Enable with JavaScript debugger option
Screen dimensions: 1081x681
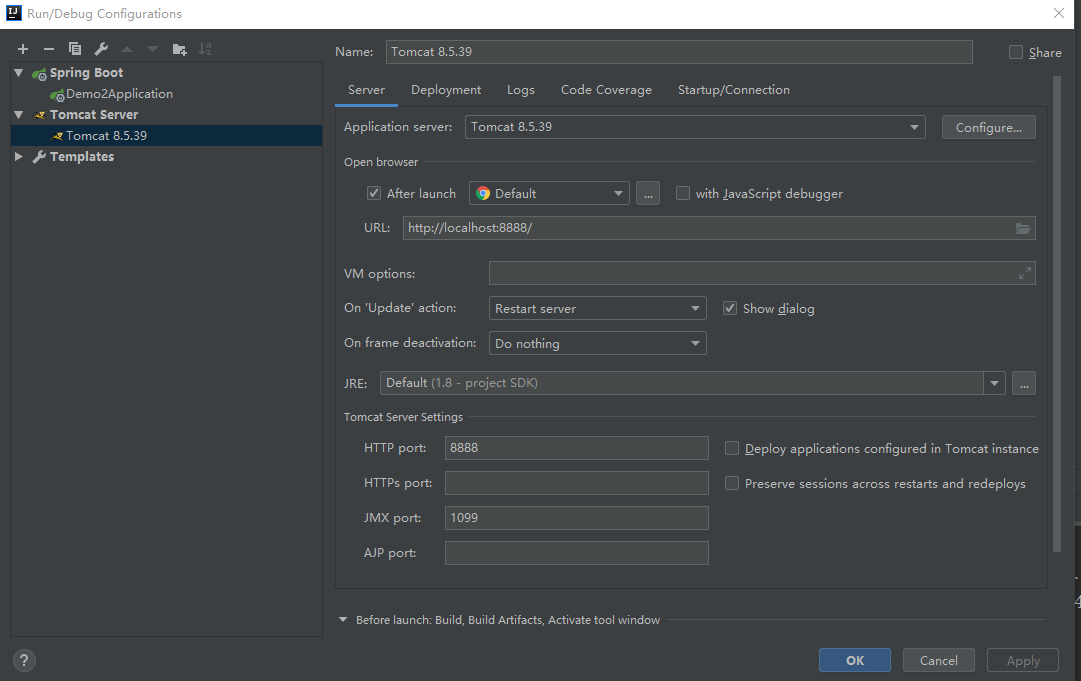click(x=683, y=193)
